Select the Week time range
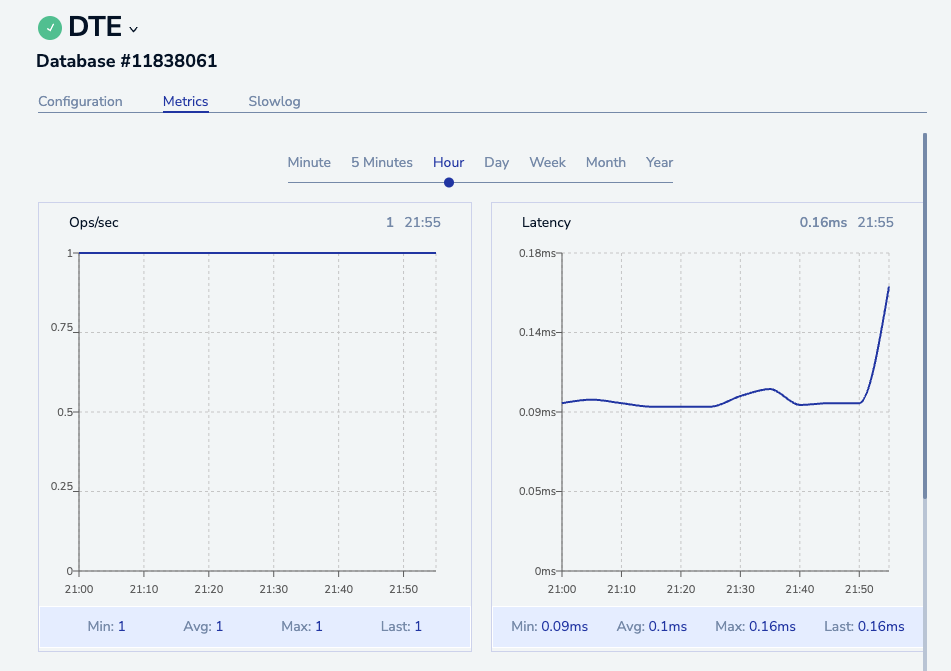 click(x=547, y=163)
